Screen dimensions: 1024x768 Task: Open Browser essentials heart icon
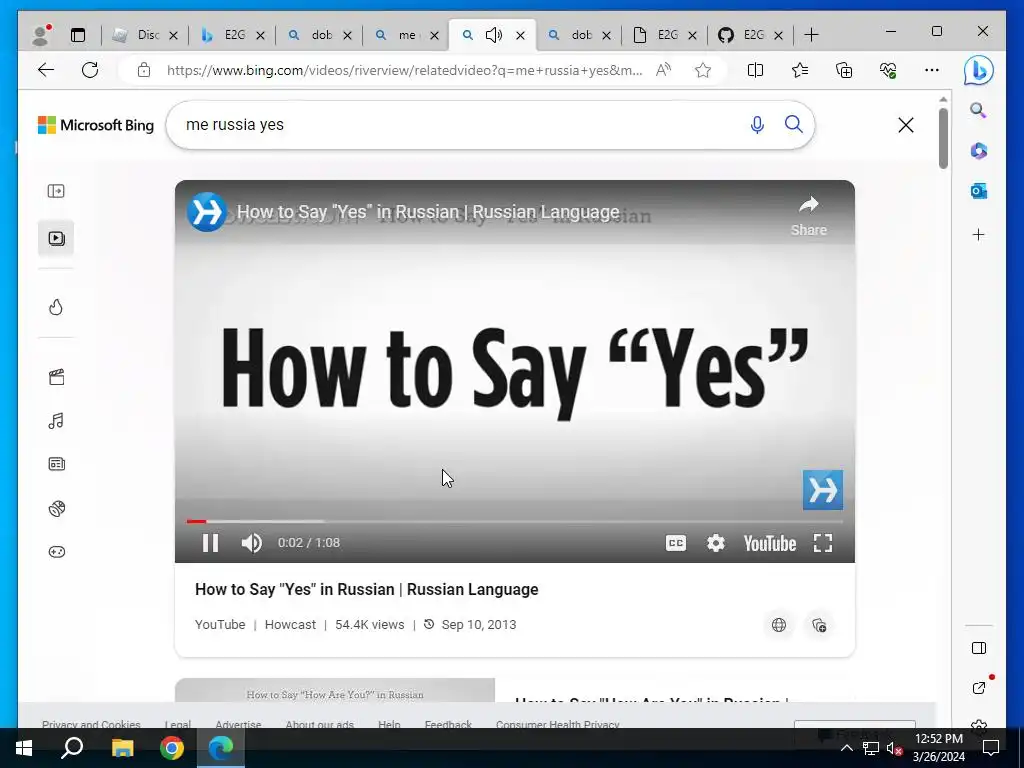coord(888,70)
